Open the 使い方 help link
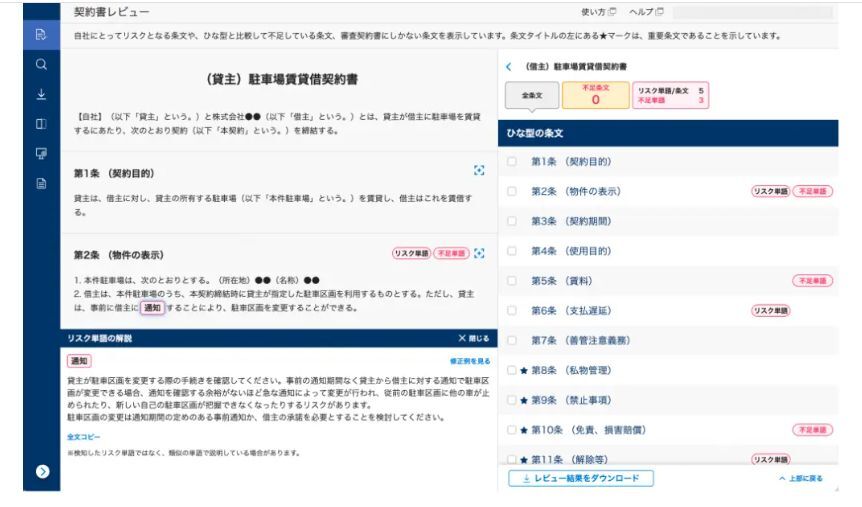This screenshot has height=507, width=862. point(598,12)
